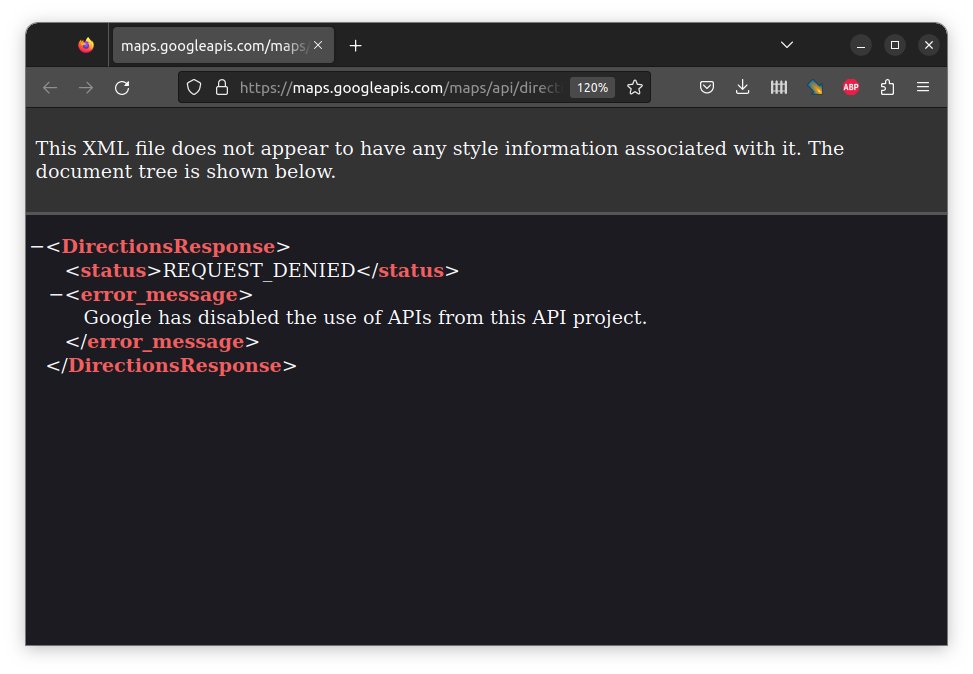Click the closing error_message tag
Image resolution: width=973 pixels, height=674 pixels.
tap(163, 342)
